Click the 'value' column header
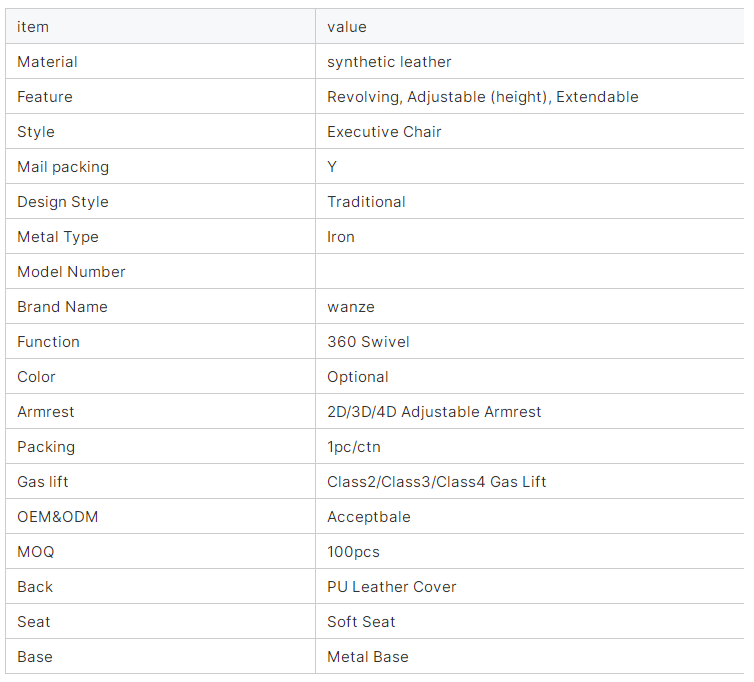The width and height of the screenshot is (754, 682). tap(346, 27)
